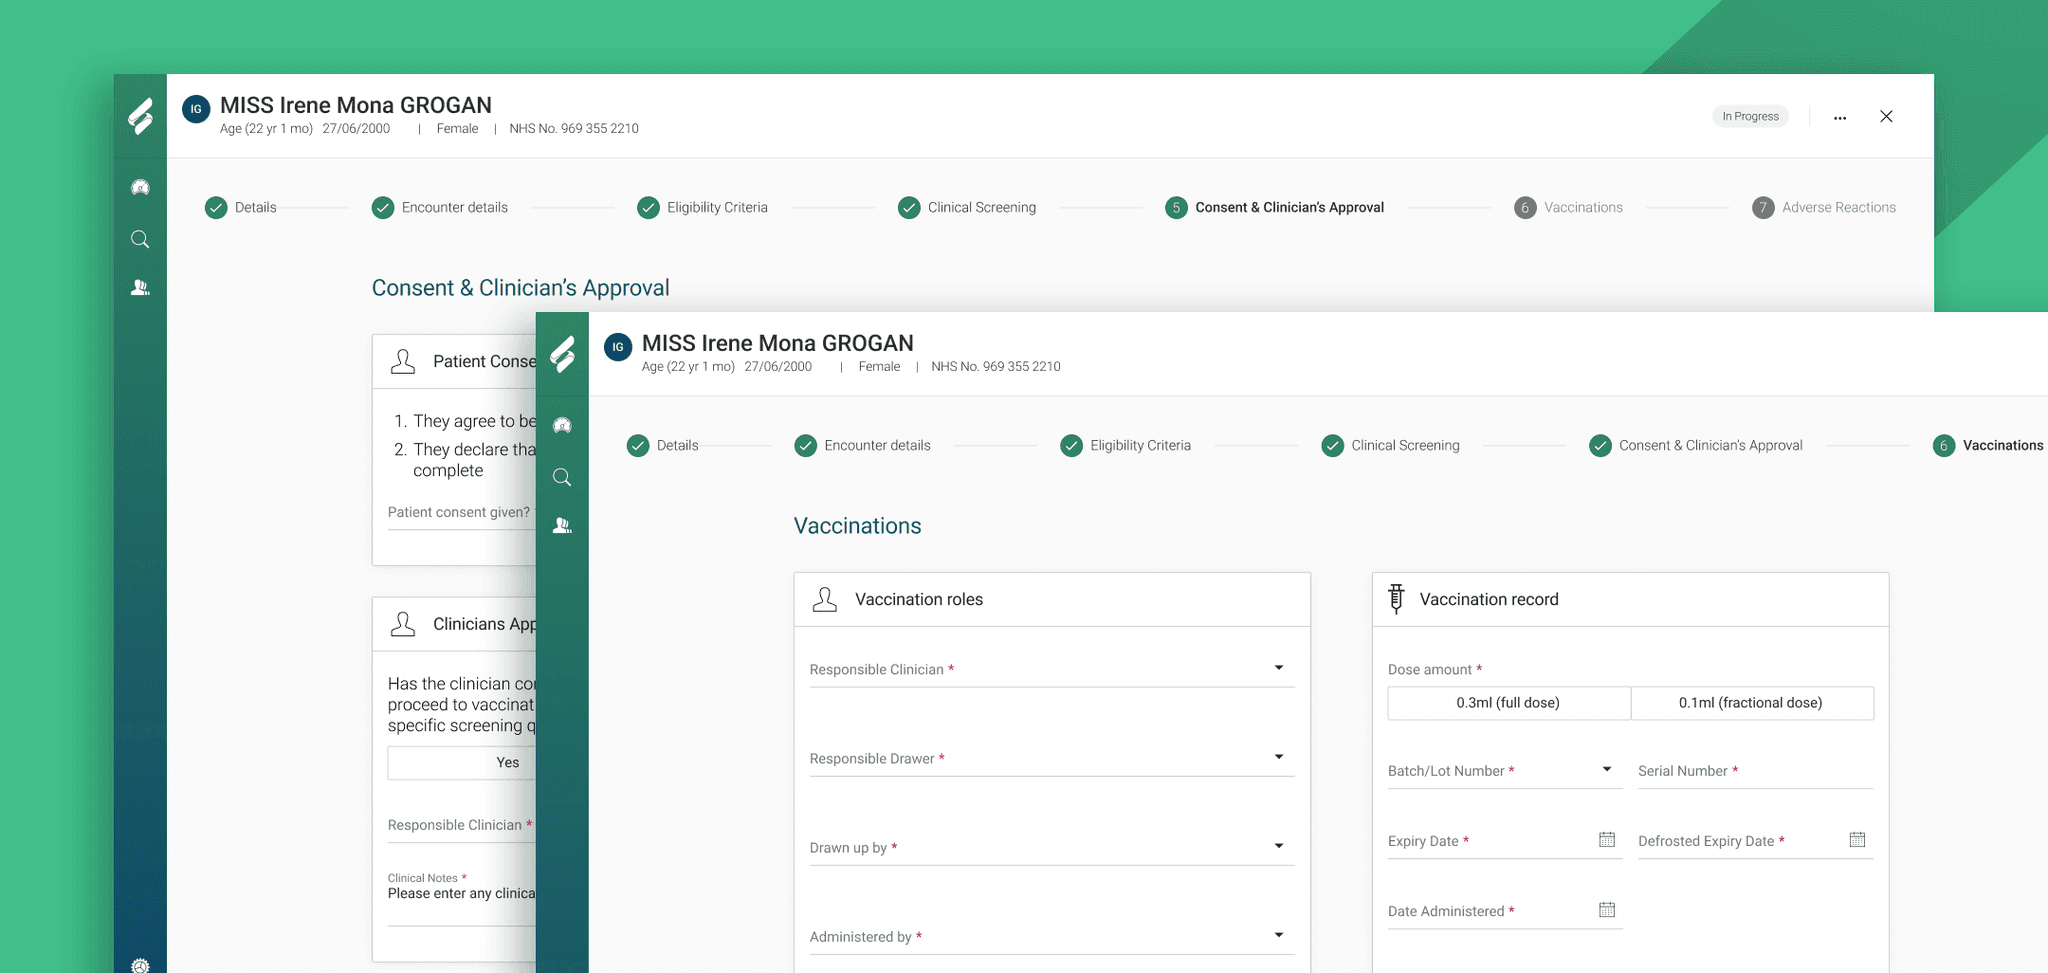Image resolution: width=2048 pixels, height=973 pixels.
Task: Click patient name in back window header
Action: [x=356, y=105]
